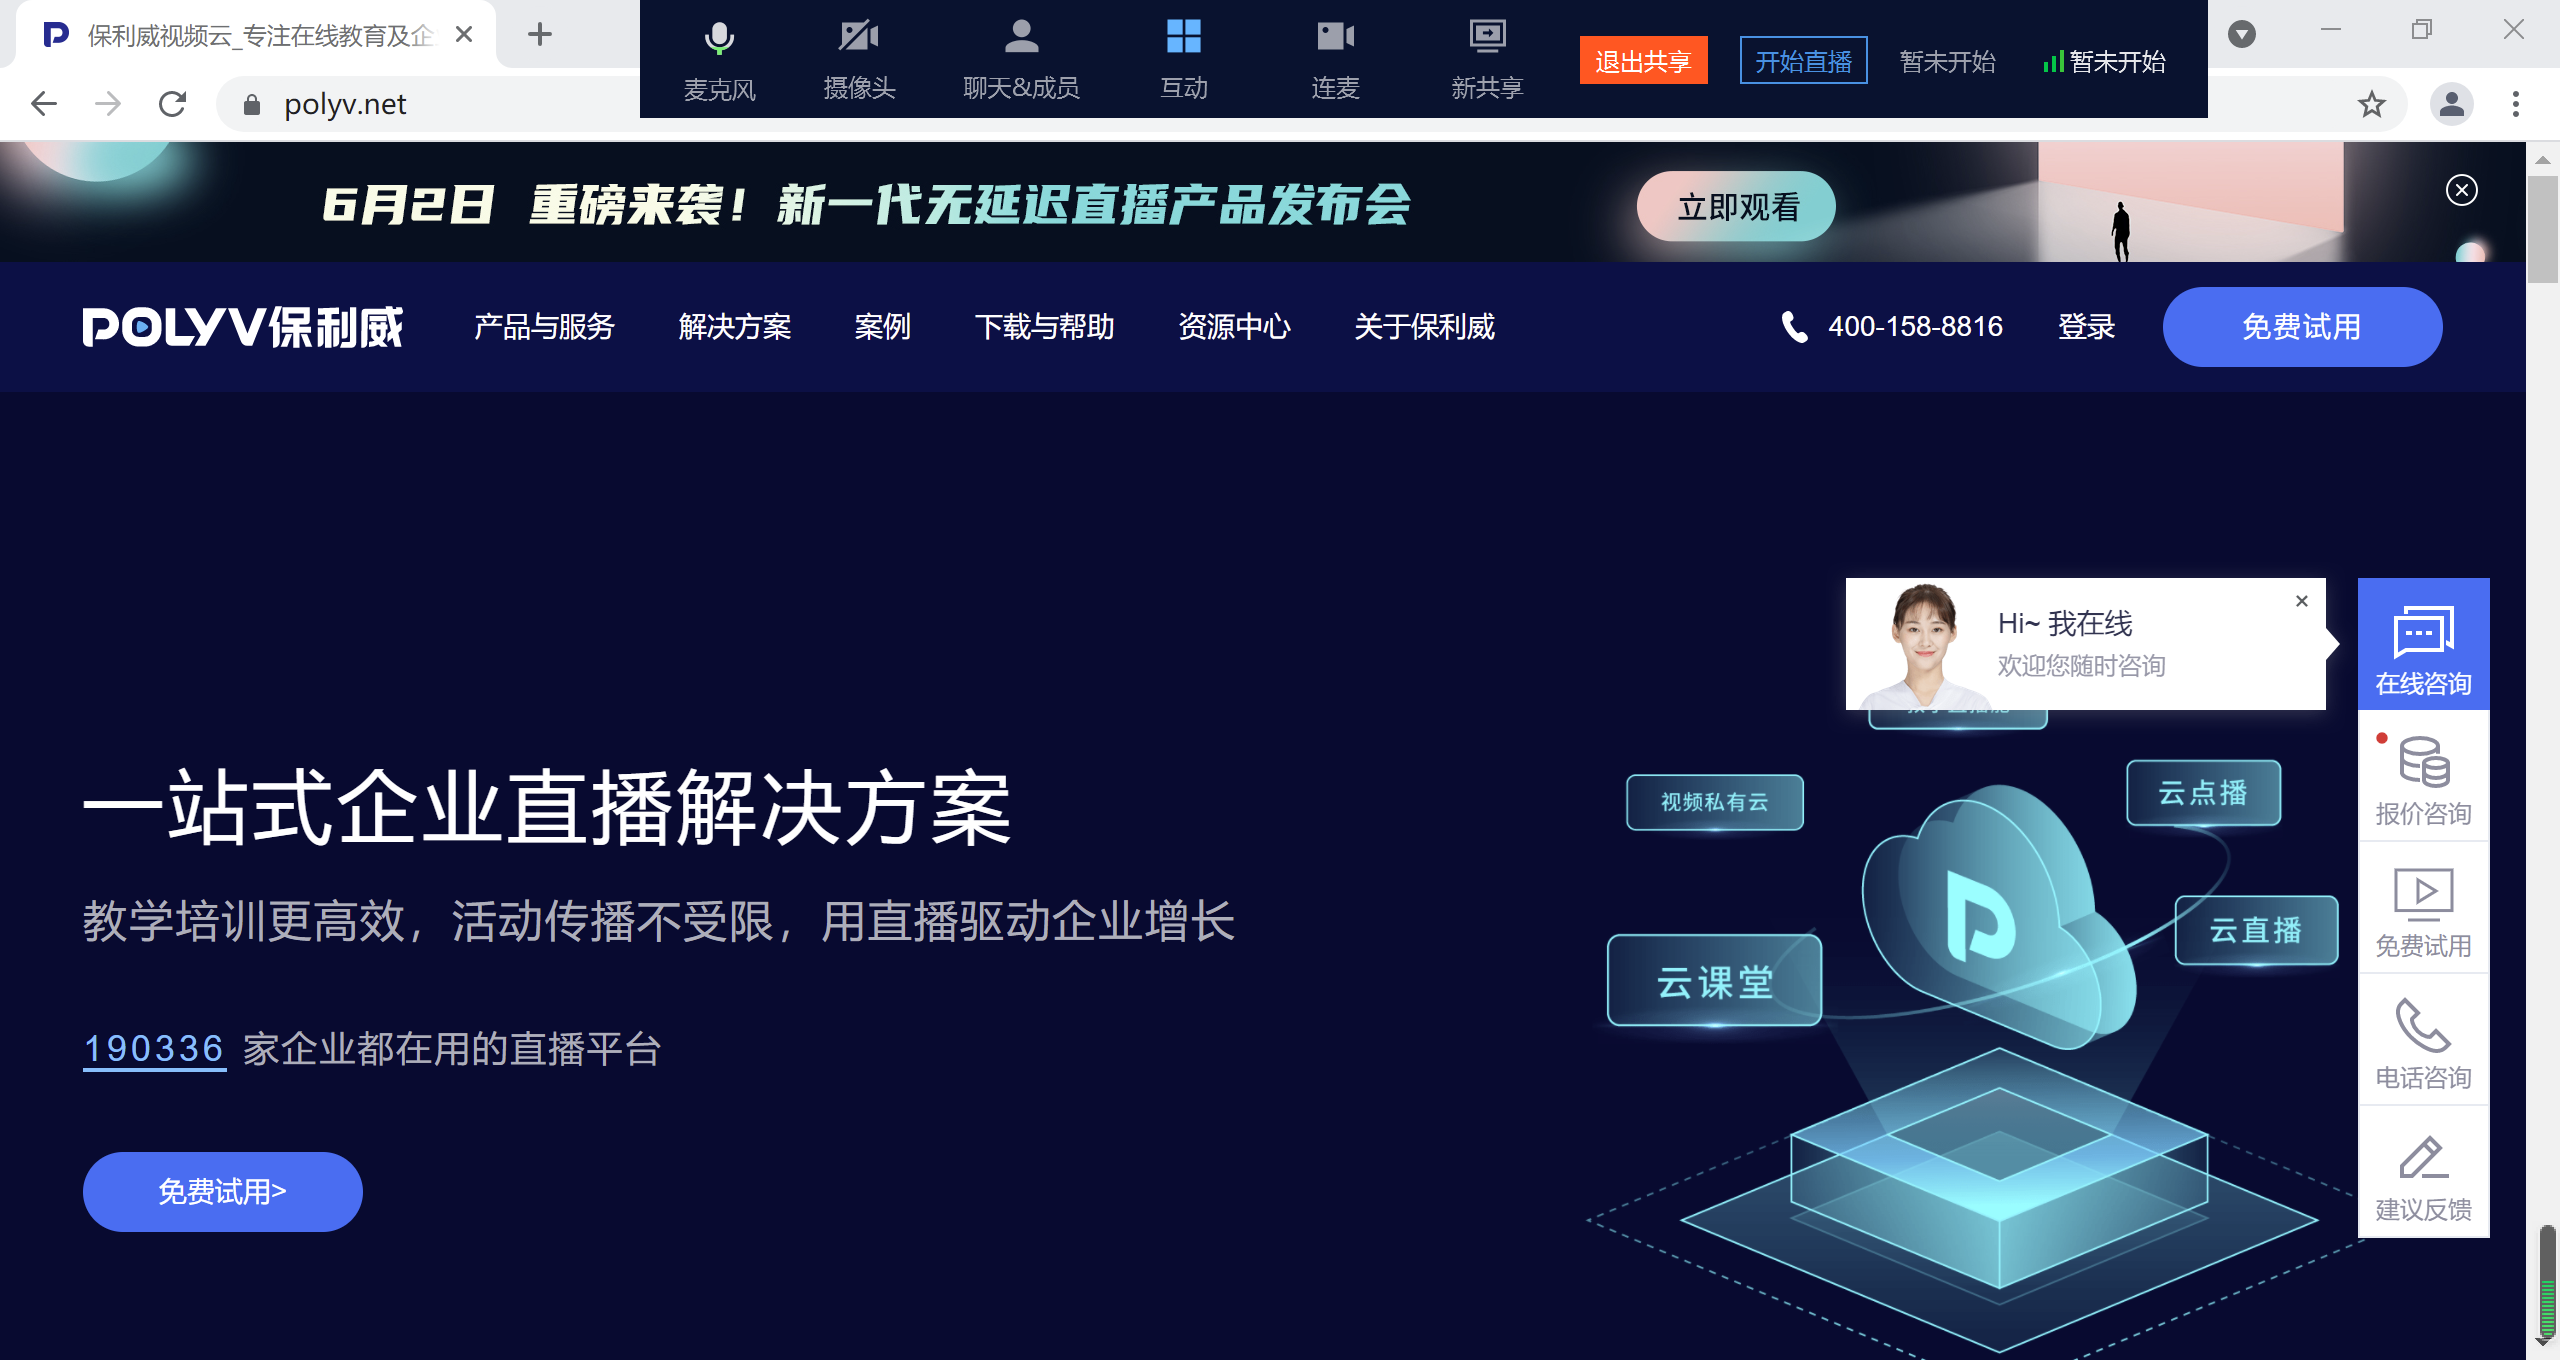The height and width of the screenshot is (1360, 2560).
Task: Reload the polyv.net page
Action: 173,104
